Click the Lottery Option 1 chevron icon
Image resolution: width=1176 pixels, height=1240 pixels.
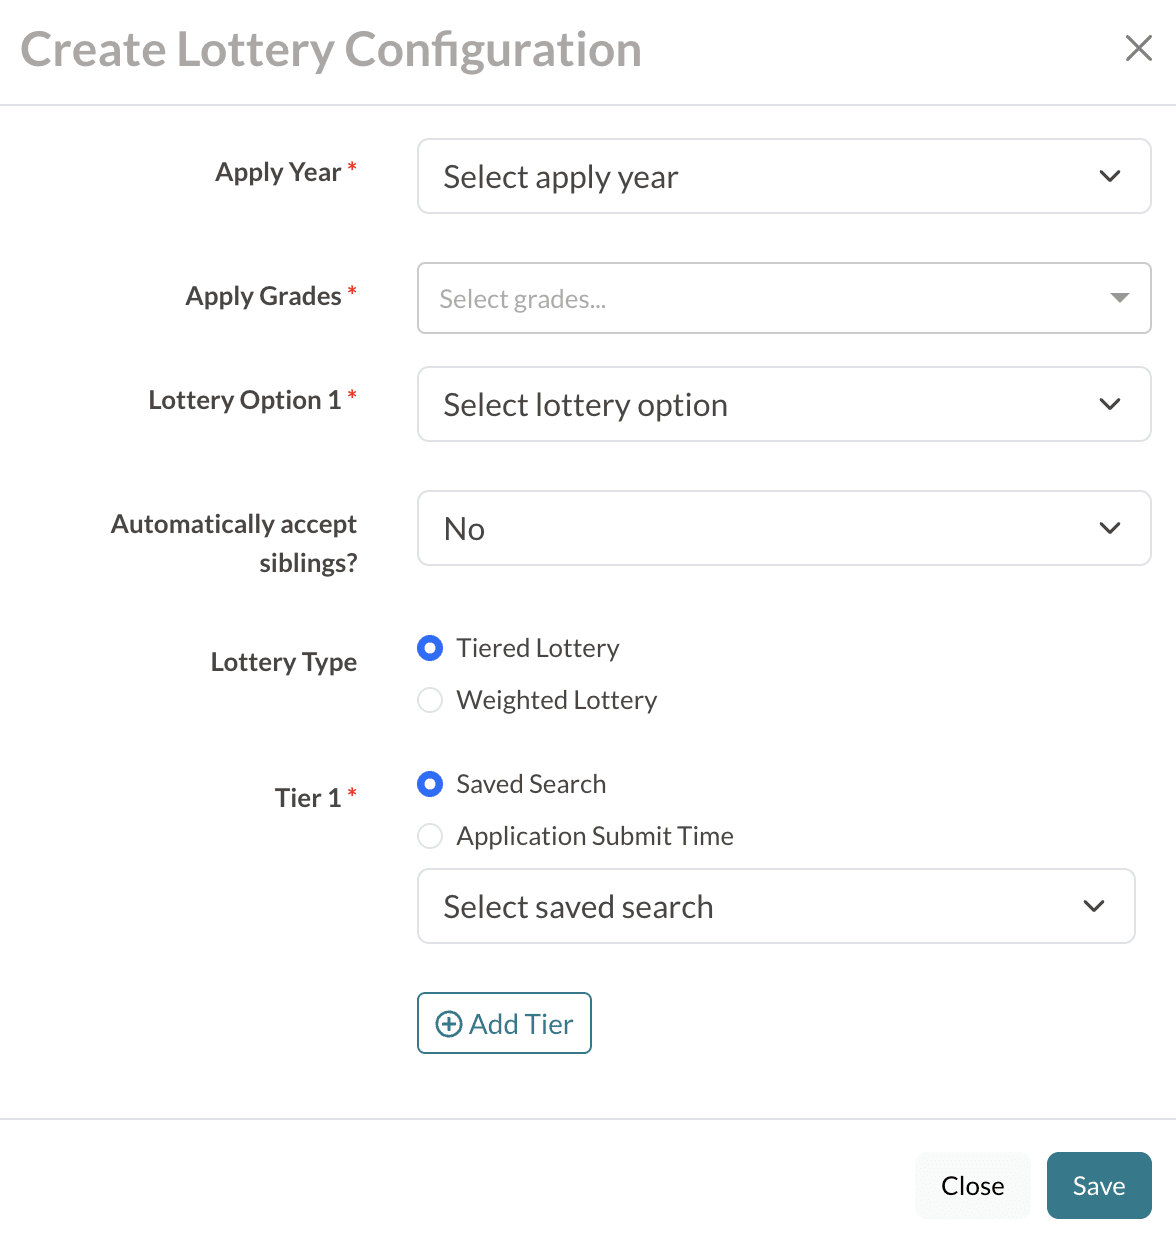click(1110, 404)
